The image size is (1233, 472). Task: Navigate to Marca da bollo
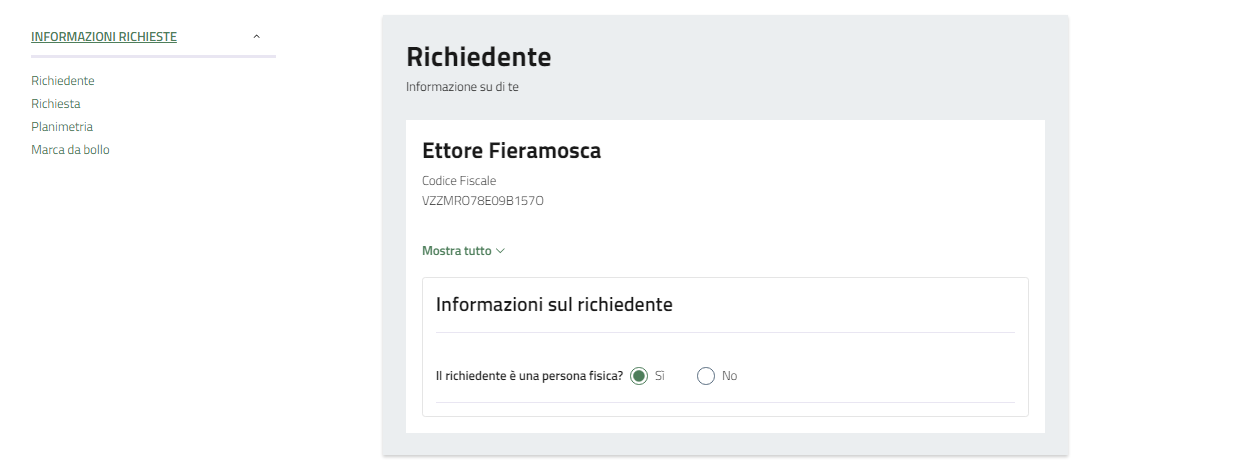pyautogui.click(x=70, y=150)
